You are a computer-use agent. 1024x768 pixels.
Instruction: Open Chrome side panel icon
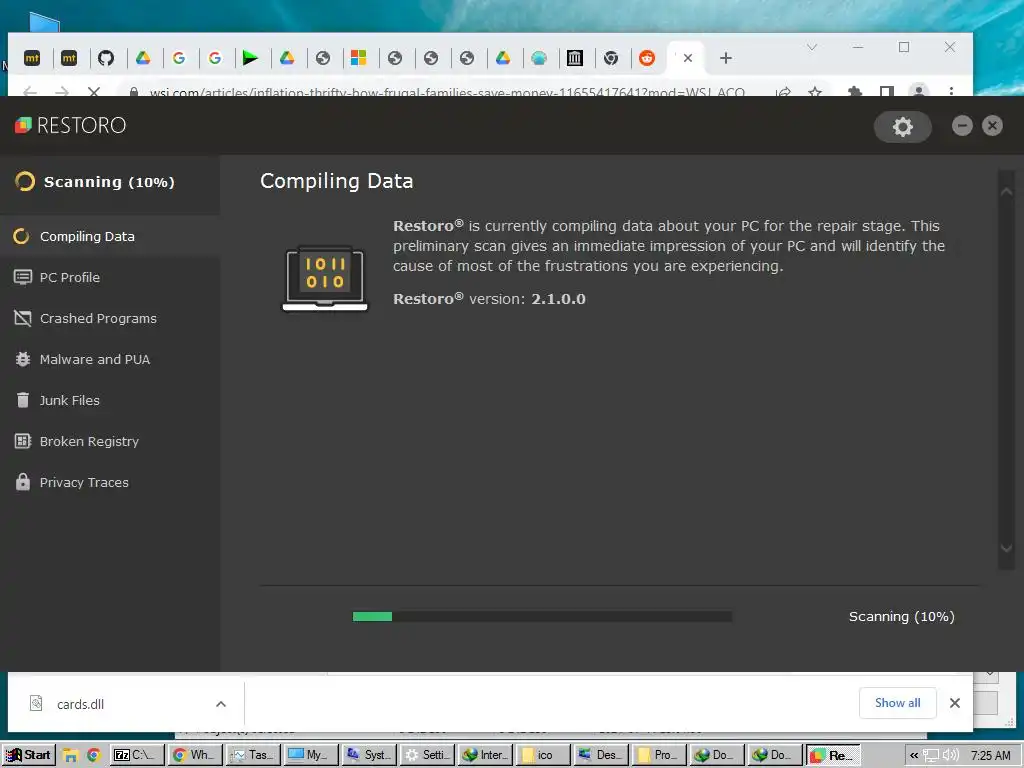pos(887,92)
